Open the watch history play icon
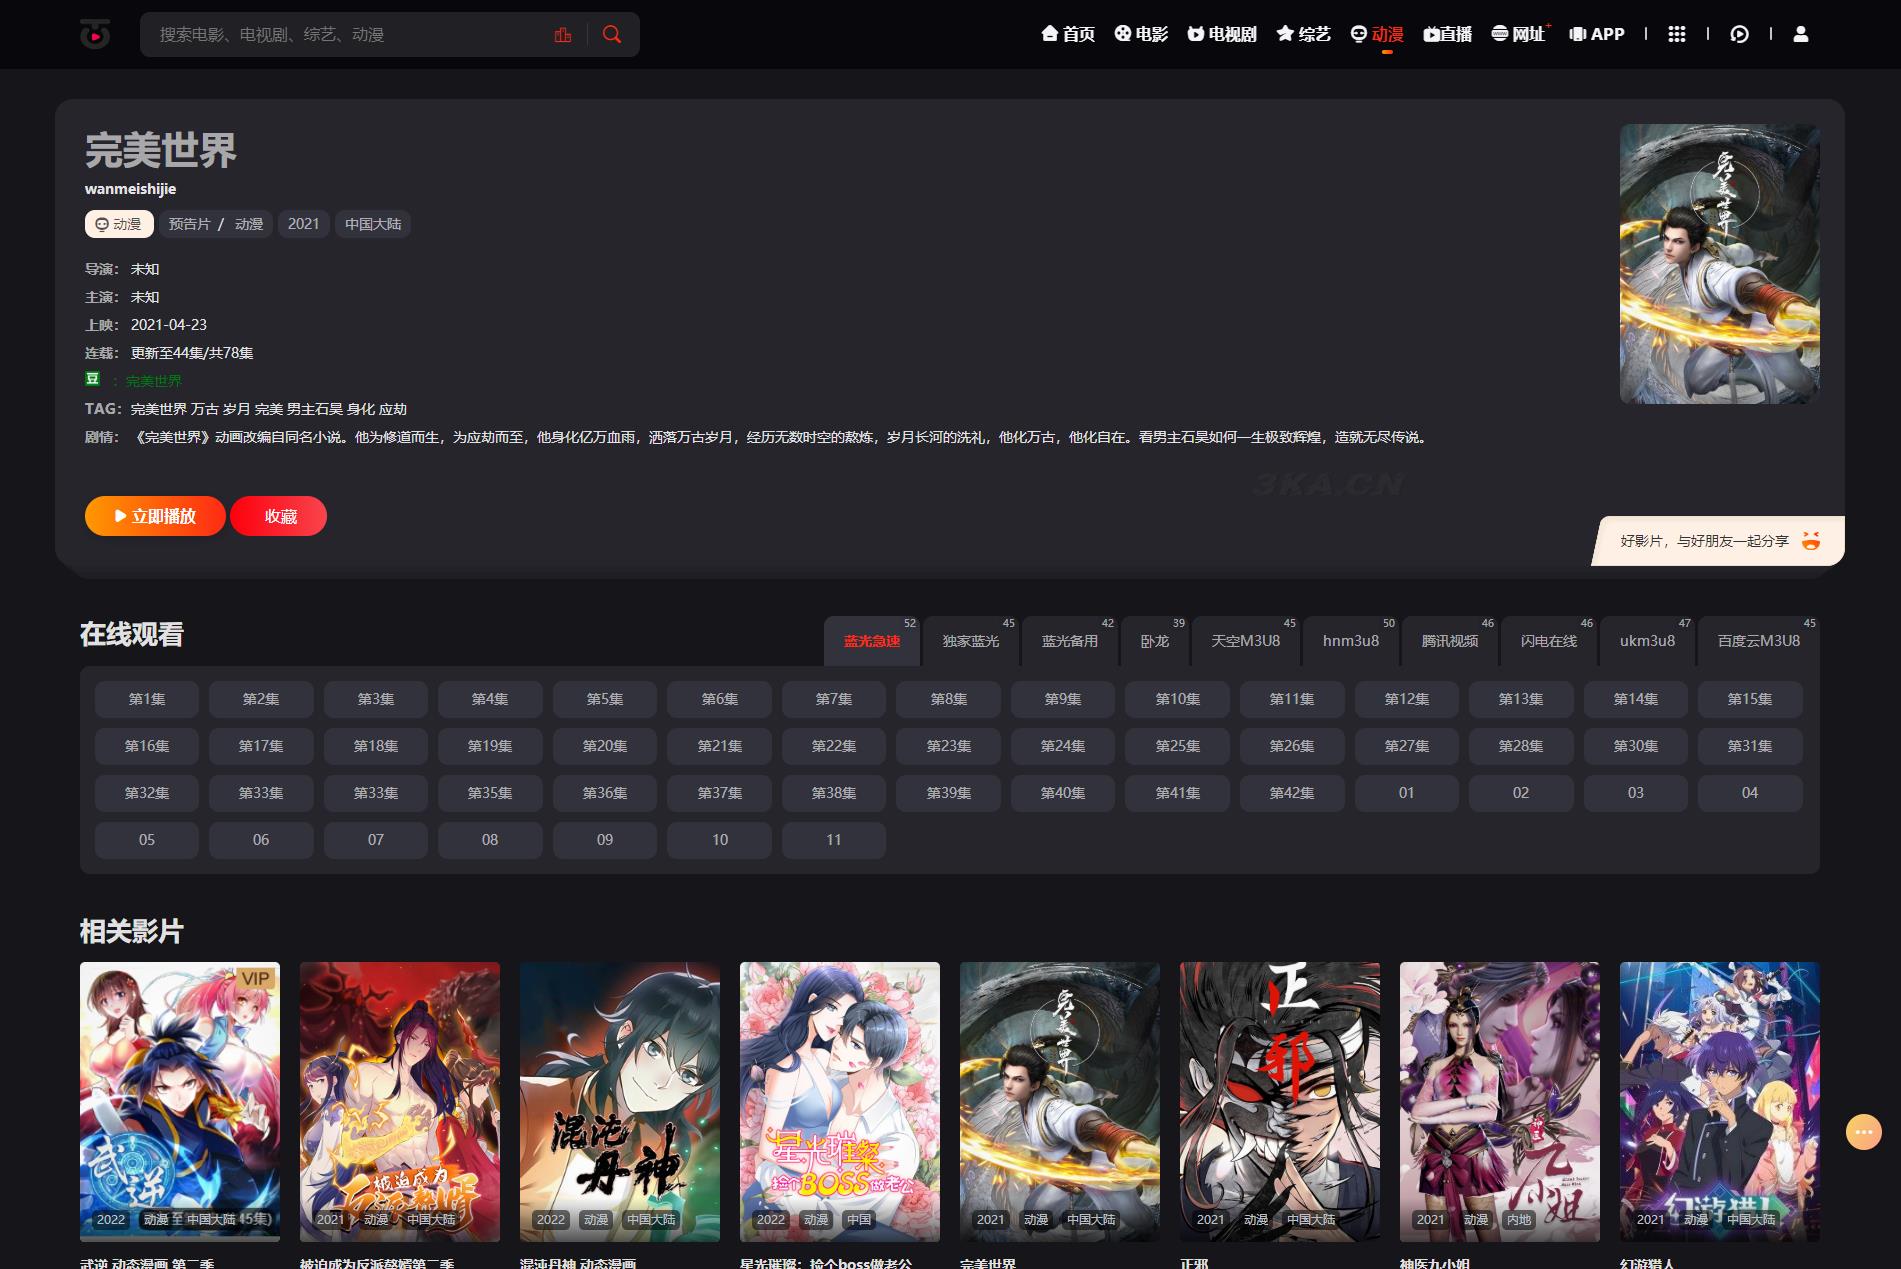The height and width of the screenshot is (1269, 1901). click(x=1739, y=34)
